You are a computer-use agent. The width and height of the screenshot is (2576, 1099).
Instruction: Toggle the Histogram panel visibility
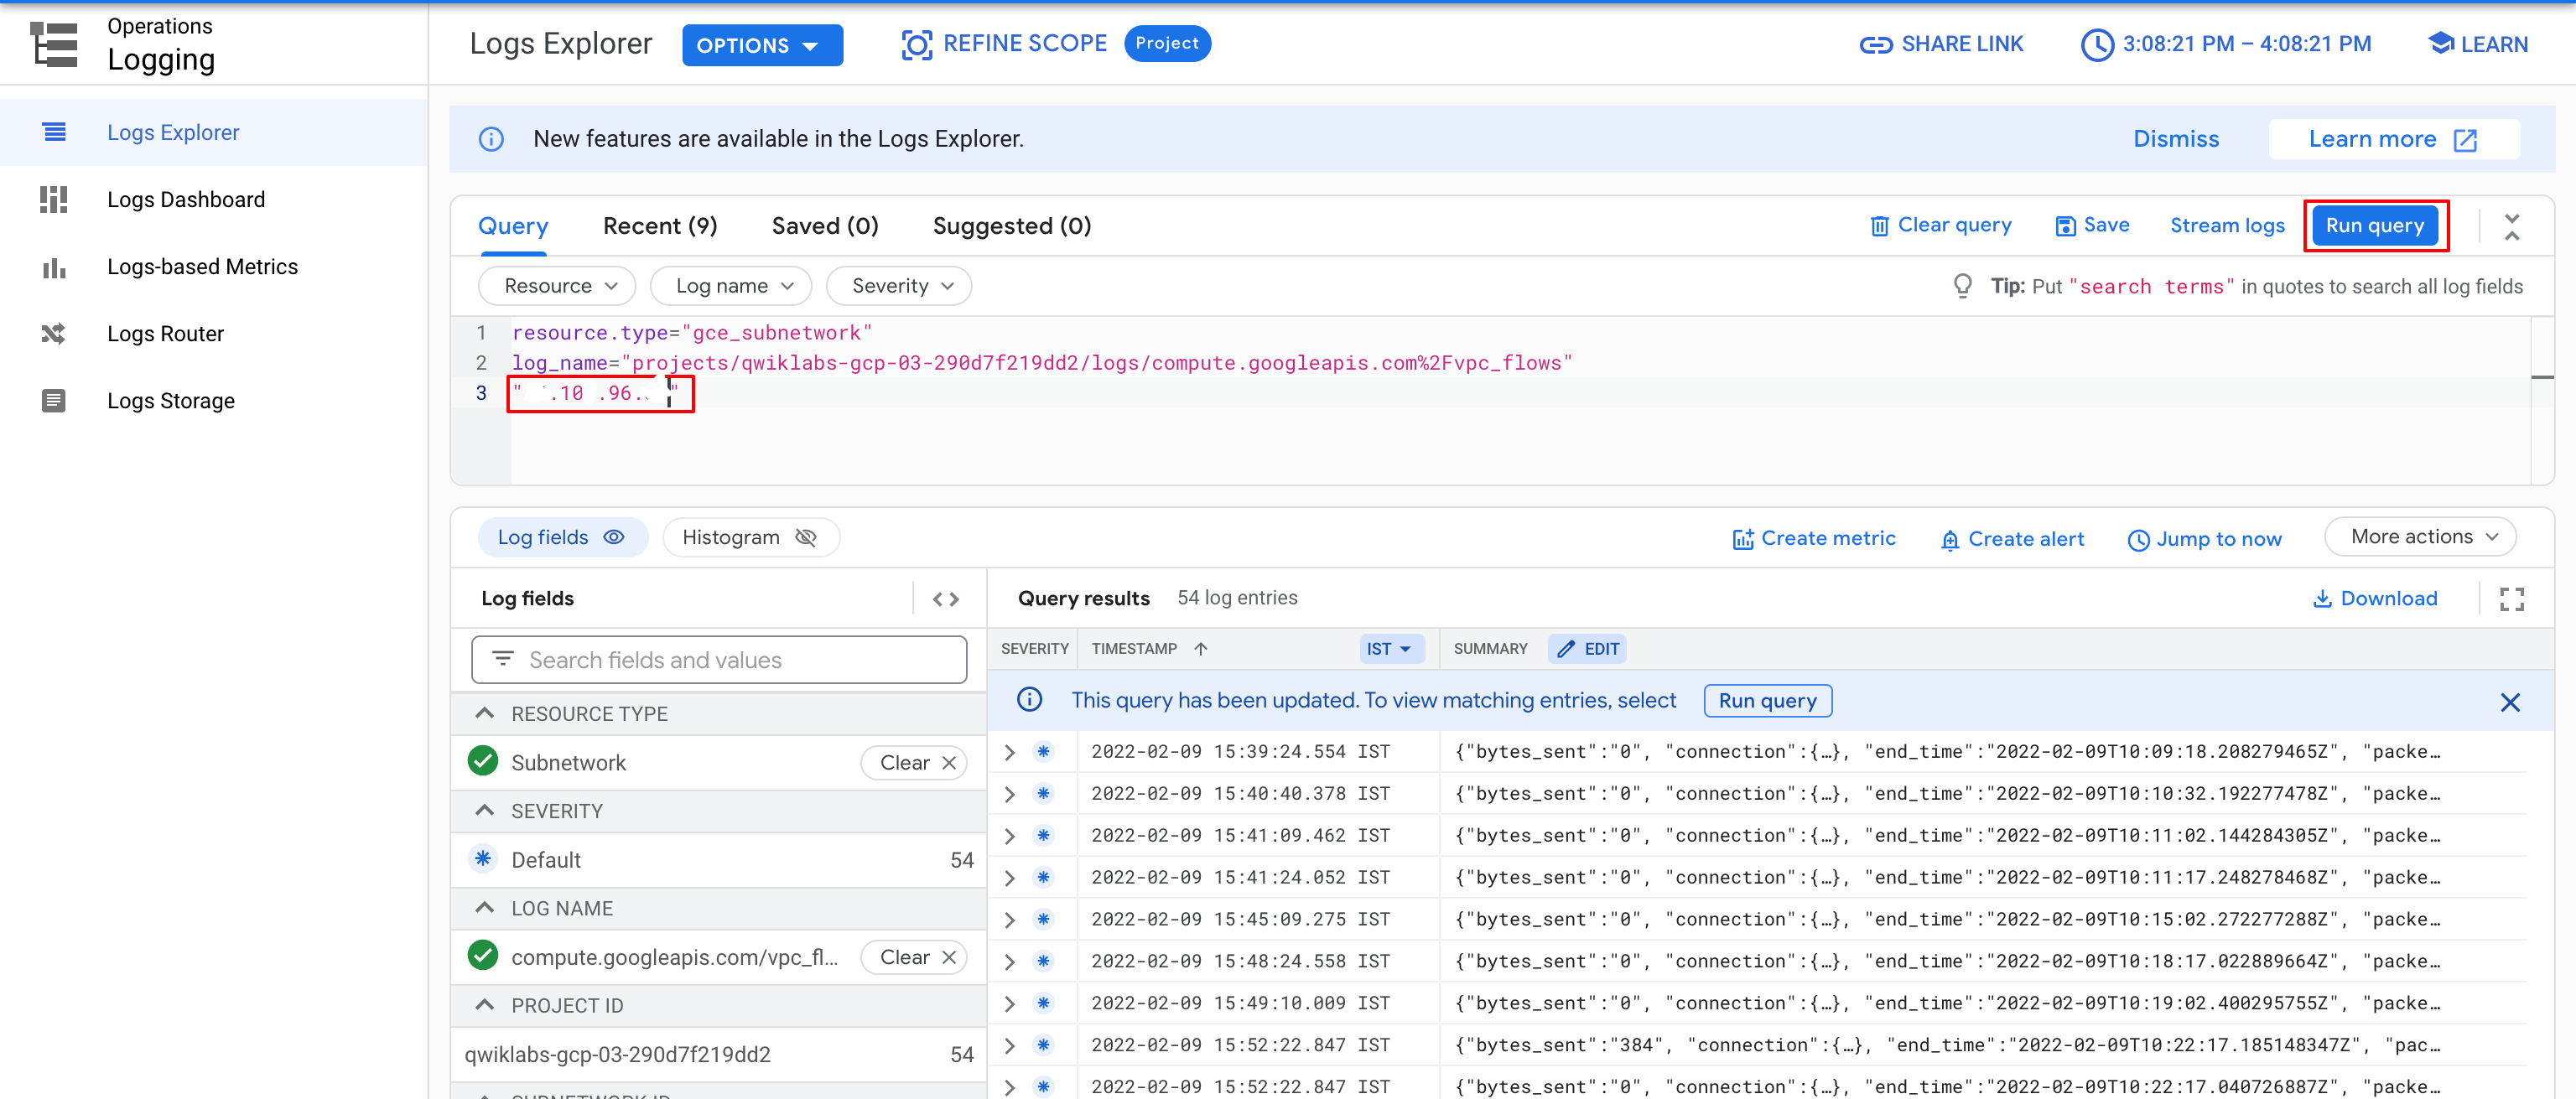click(x=749, y=537)
